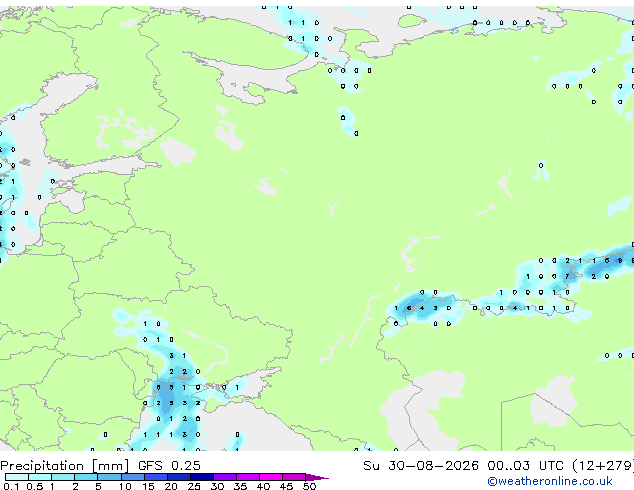Click the legend scale label '45'

286,486
